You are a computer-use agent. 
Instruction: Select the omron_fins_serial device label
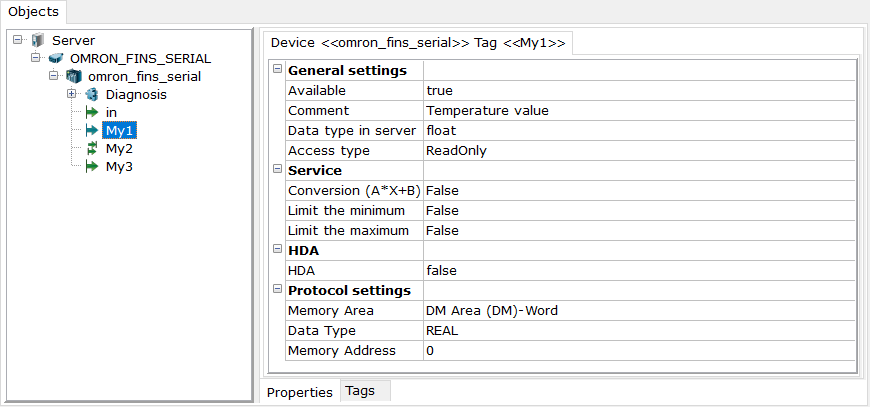[x=144, y=76]
